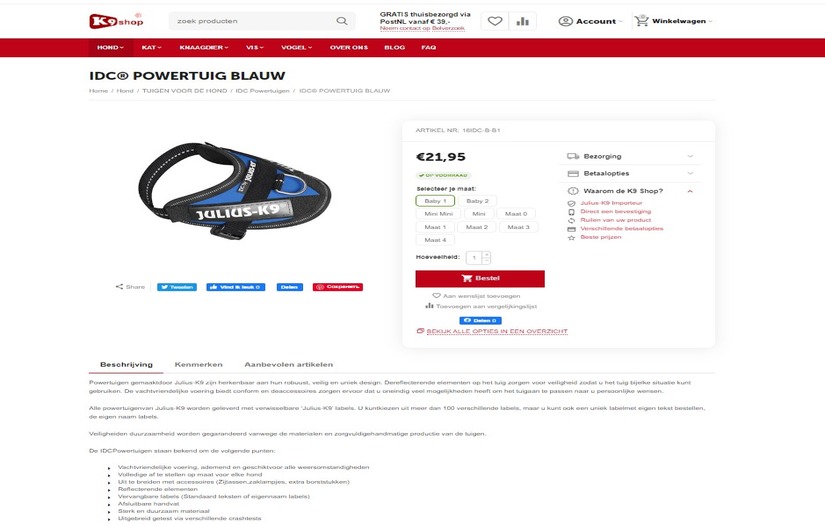The width and height of the screenshot is (825, 525).
Task: Select size Baby 2
Action: click(x=477, y=201)
